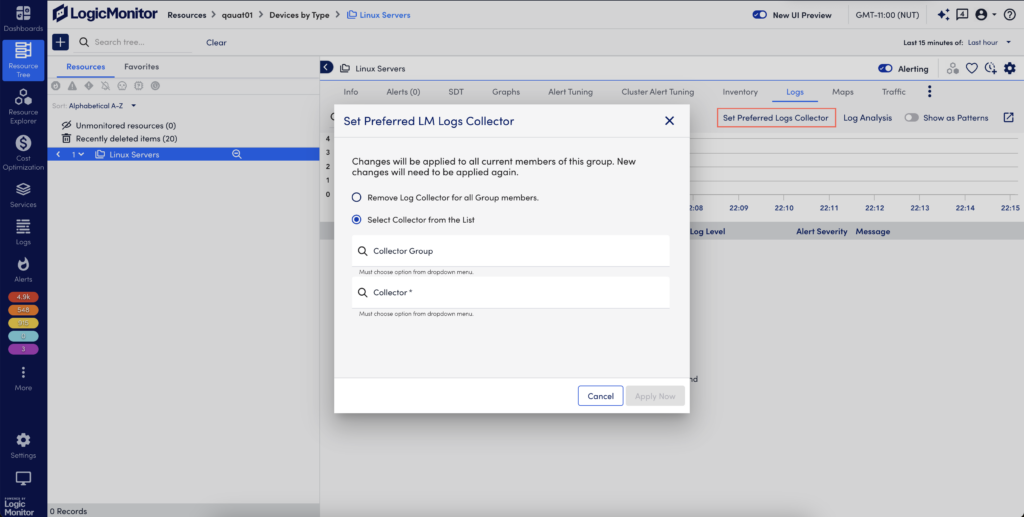Go to Alerts via the flame icon
Image resolution: width=1024 pixels, height=517 pixels.
(23, 269)
